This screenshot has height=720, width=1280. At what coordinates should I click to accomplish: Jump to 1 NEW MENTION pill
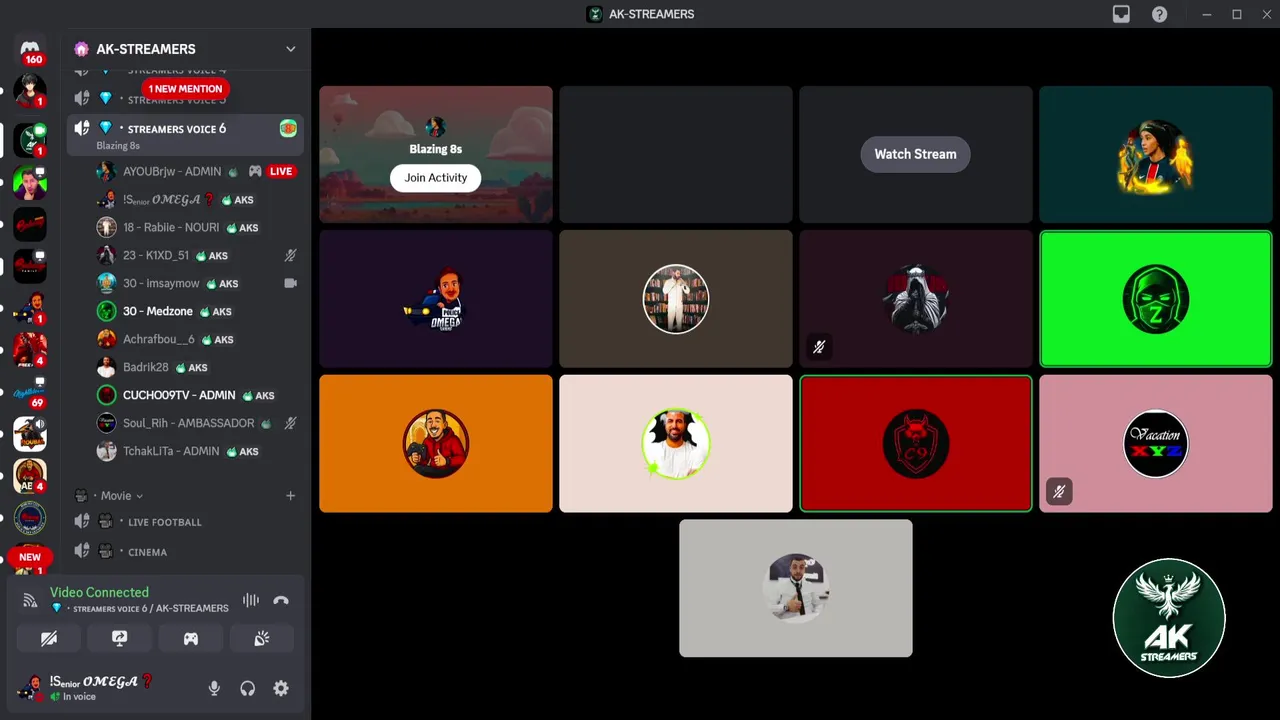pyautogui.click(x=184, y=89)
